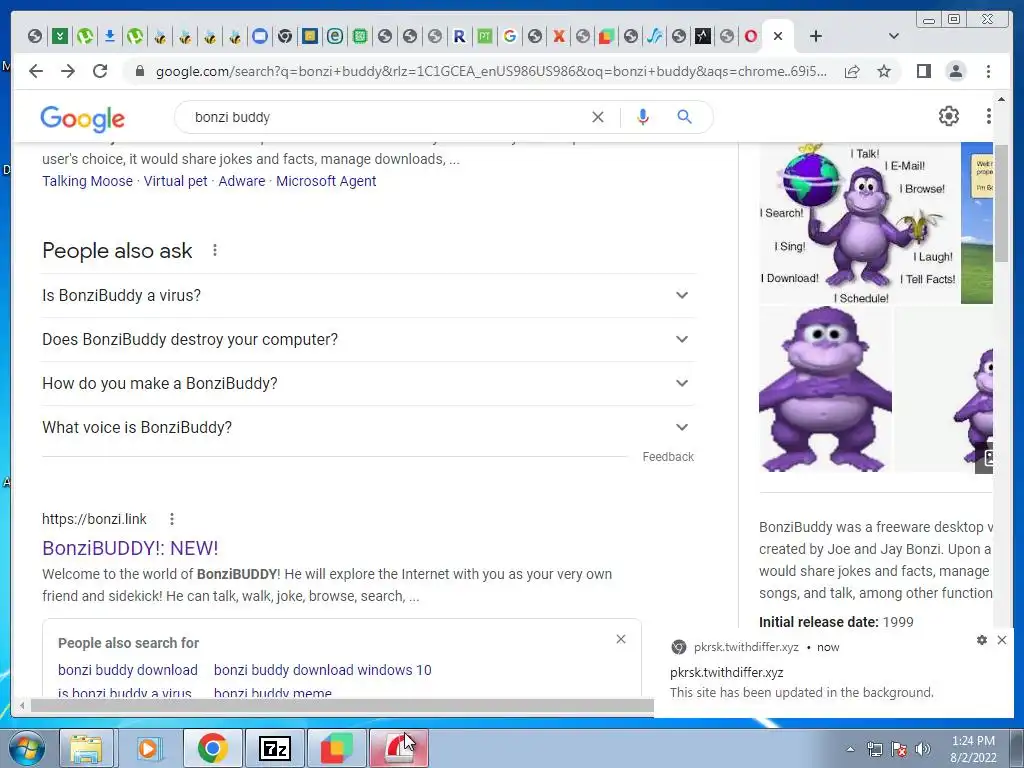Switch to the blue R tab
The height and width of the screenshot is (768, 1024).
pyautogui.click(x=460, y=36)
